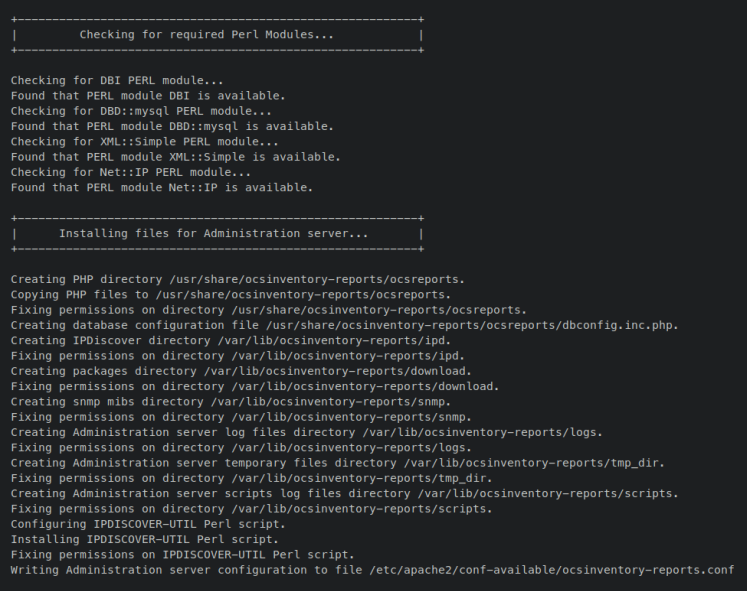
Task: Click 'Found that PERL module DBI is available.'
Action: point(148,96)
